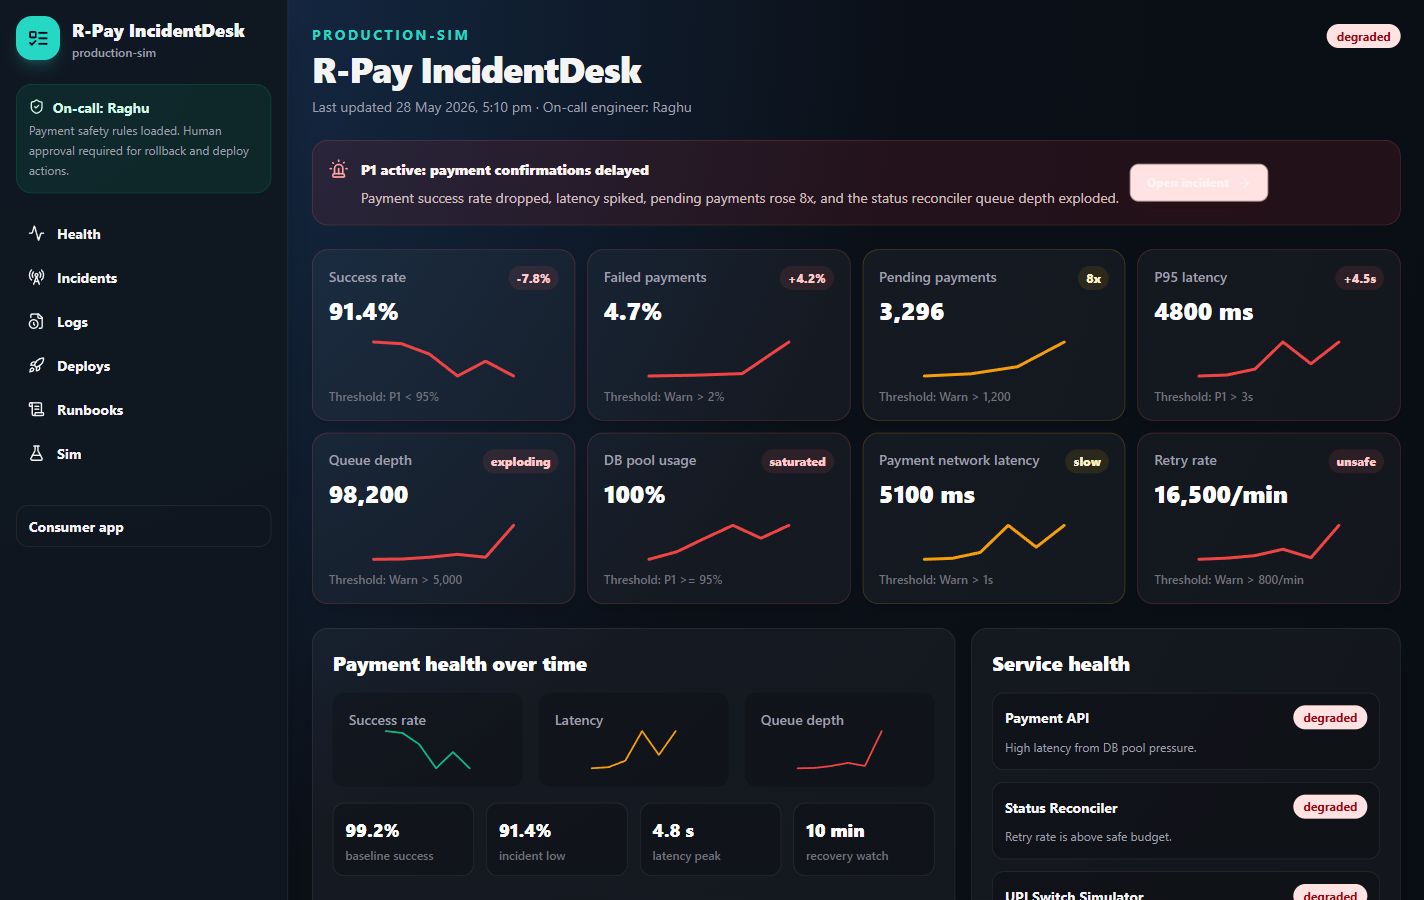Open the Health menu item
Image resolution: width=1424 pixels, height=900 pixels.
pos(143,234)
